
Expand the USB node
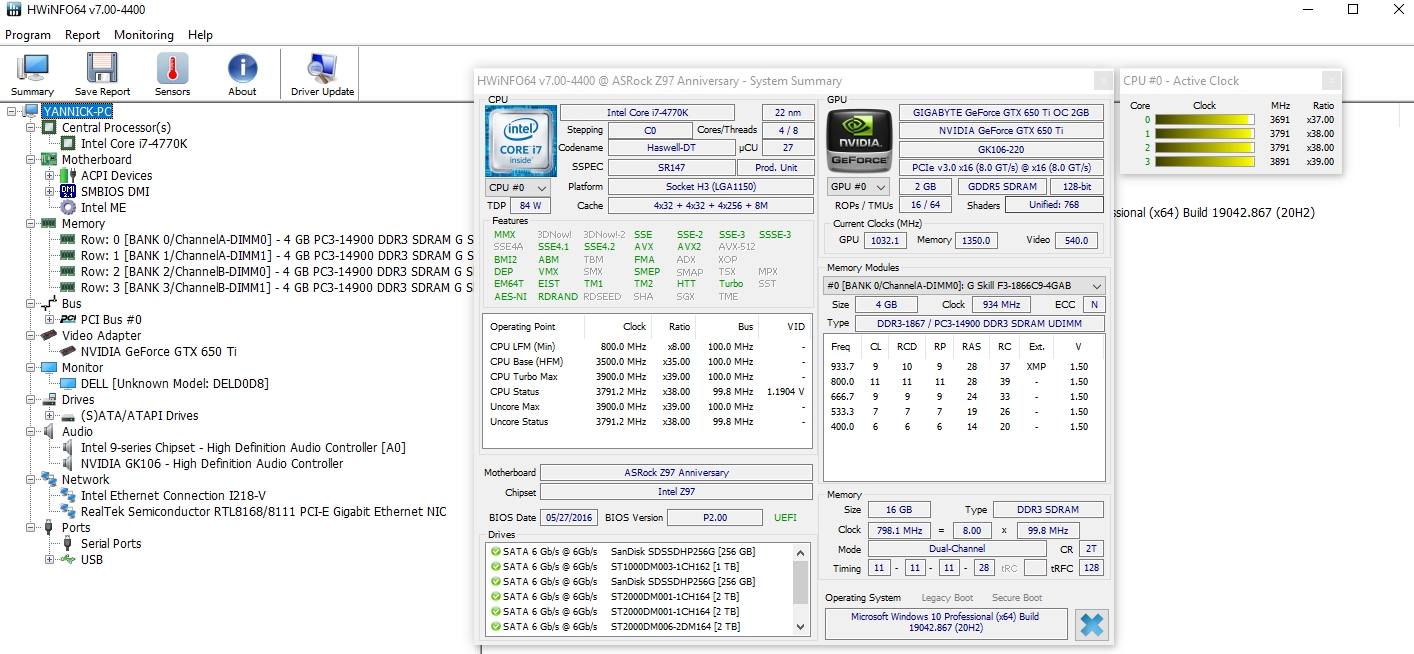click(x=49, y=559)
